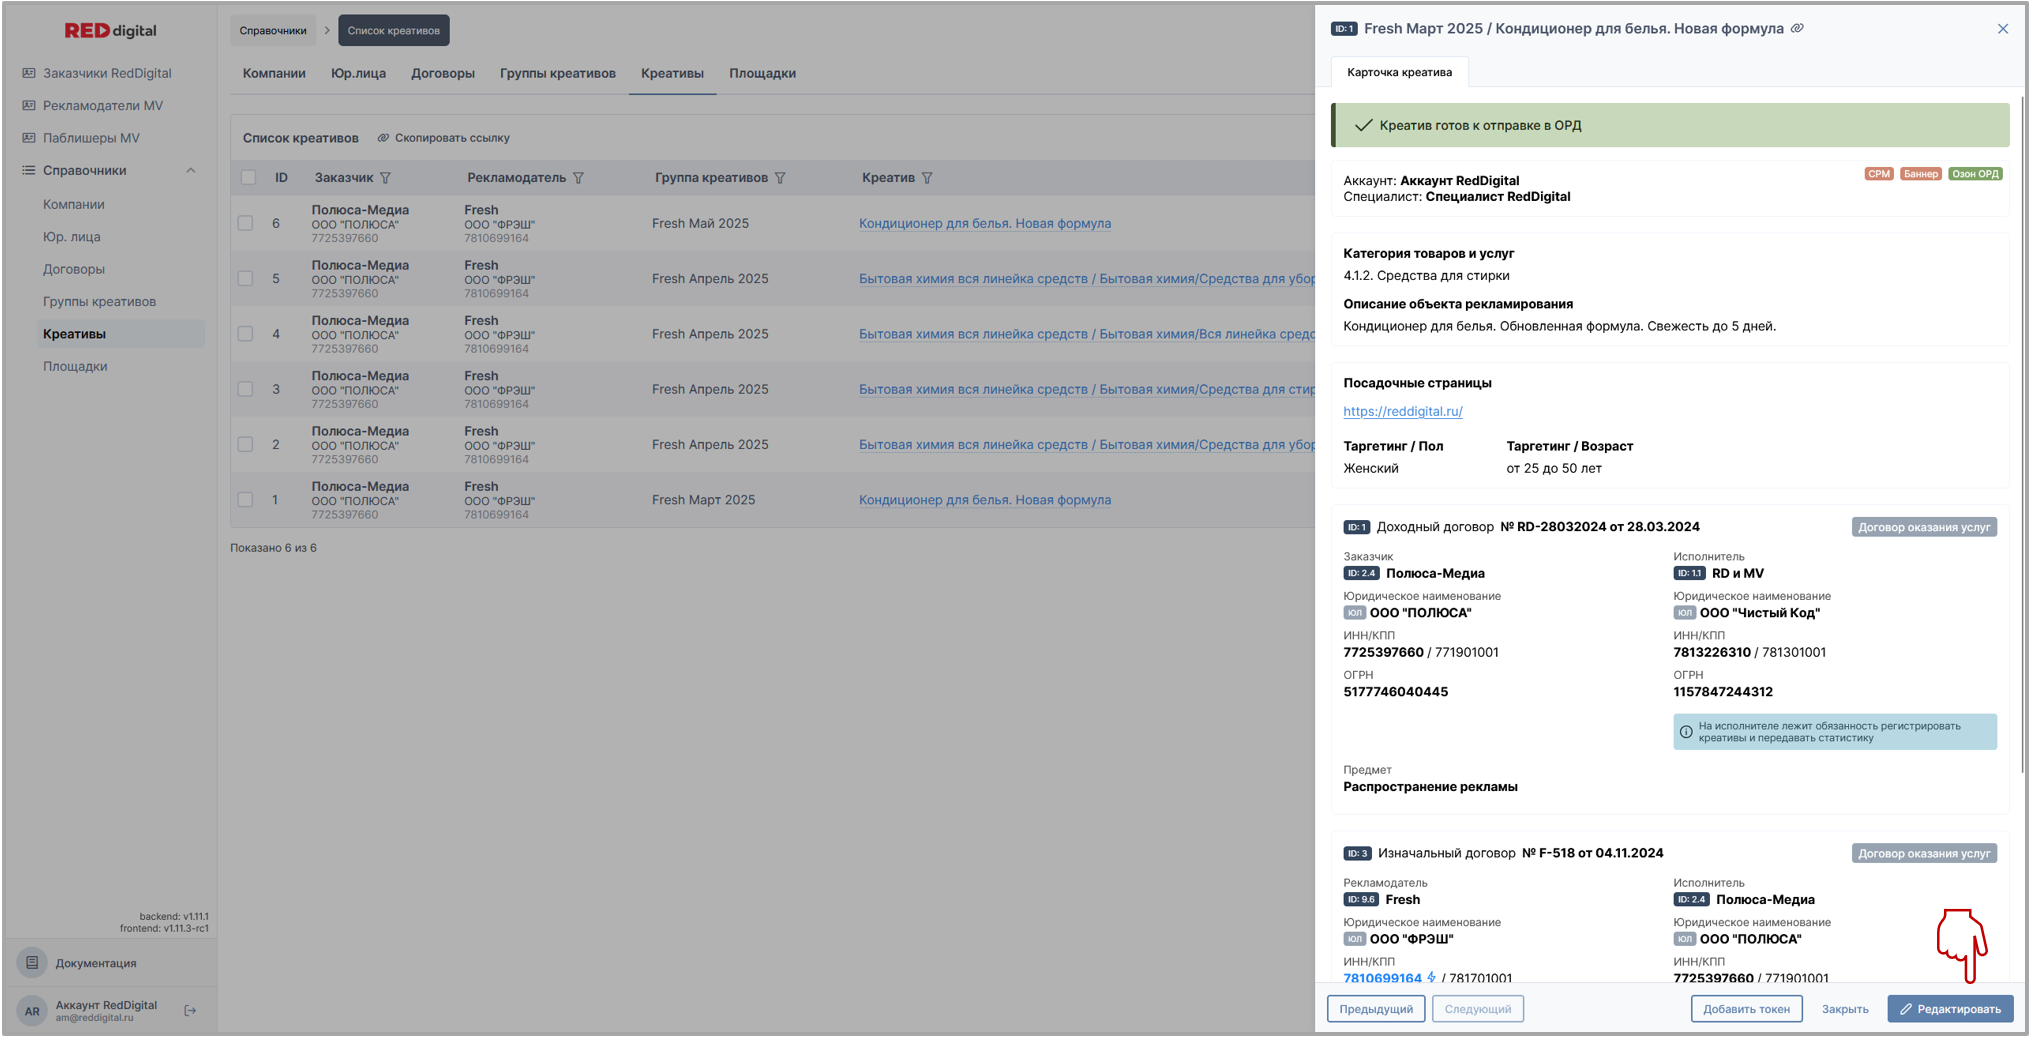Open Паблишеры MV in the sidebar
The image size is (2031, 1038).
point(91,138)
